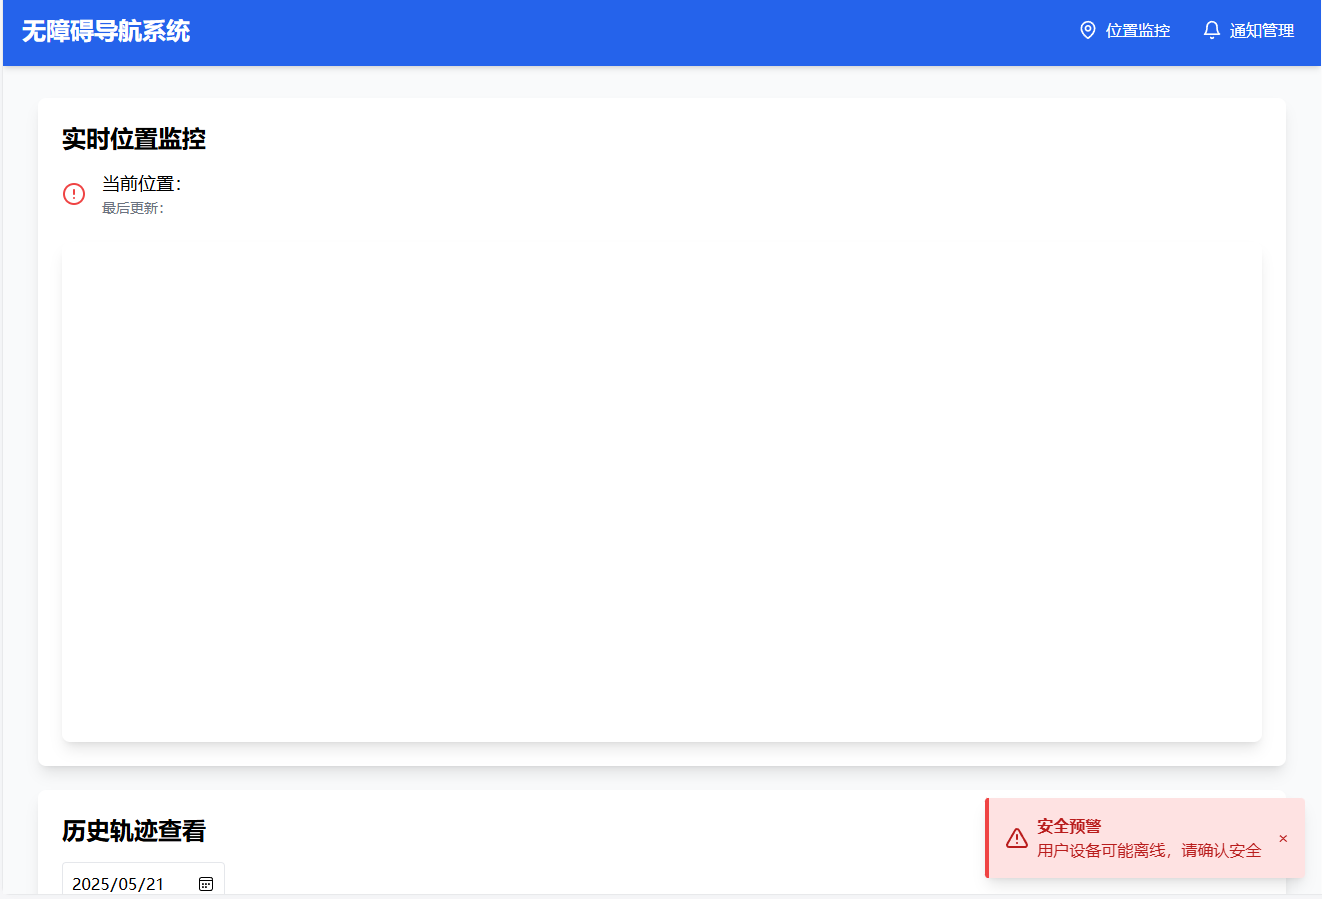1322x899 pixels.
Task: Click the red left edge of alert toast
Action: tap(987, 838)
